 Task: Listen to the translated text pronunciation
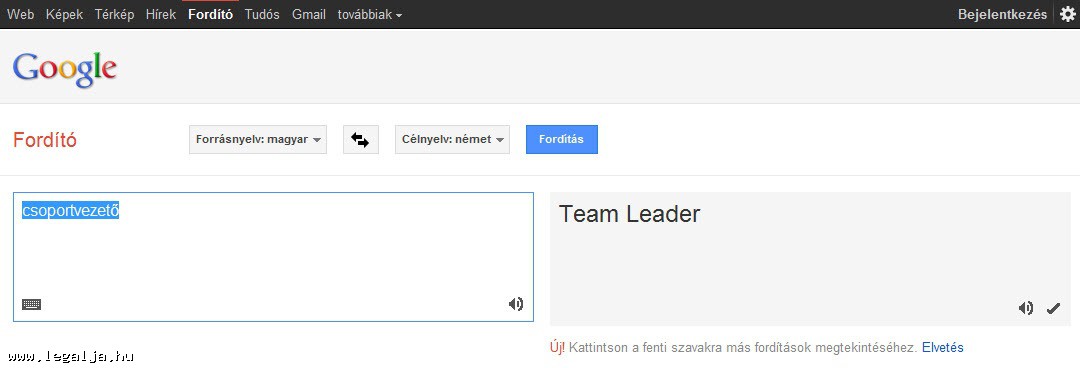coord(1026,308)
